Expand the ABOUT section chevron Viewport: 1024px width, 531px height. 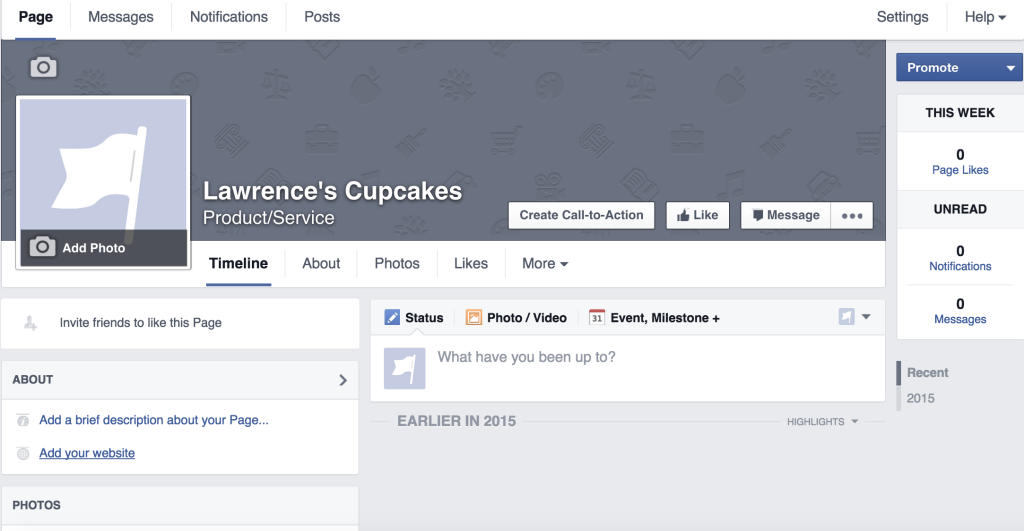(x=343, y=380)
